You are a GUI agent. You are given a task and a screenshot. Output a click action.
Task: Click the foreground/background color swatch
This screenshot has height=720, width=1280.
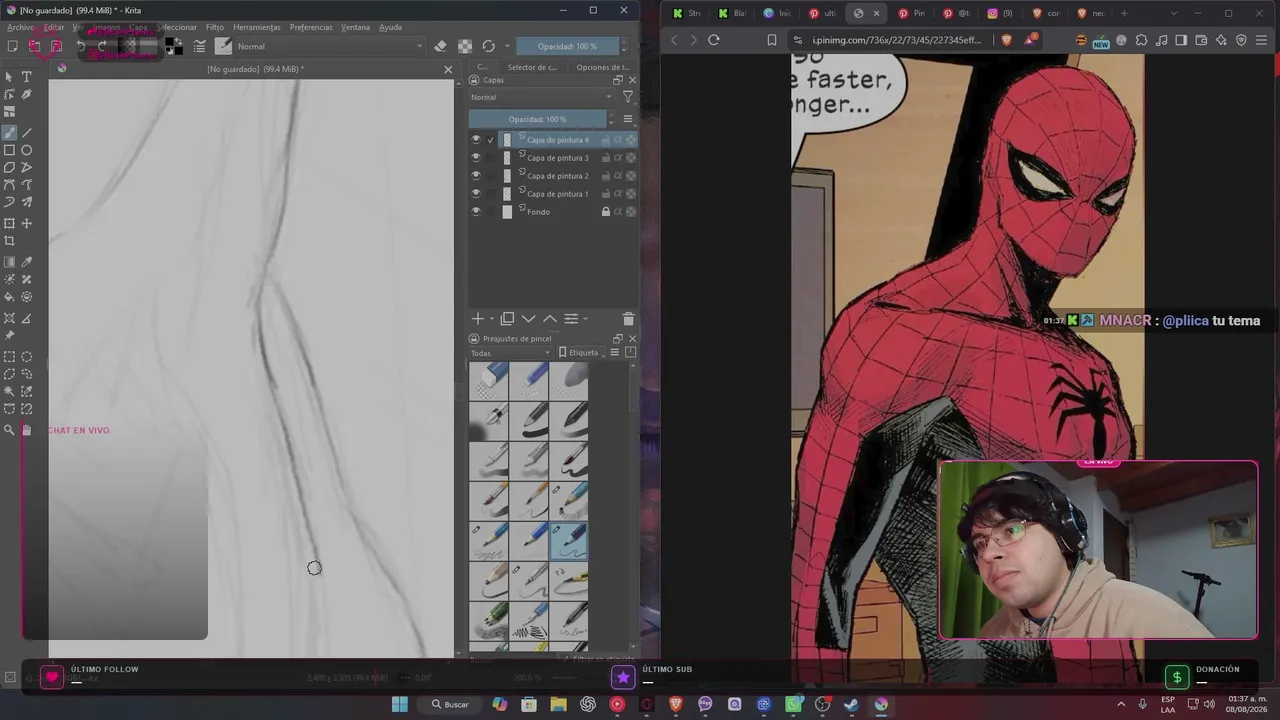pos(173,46)
